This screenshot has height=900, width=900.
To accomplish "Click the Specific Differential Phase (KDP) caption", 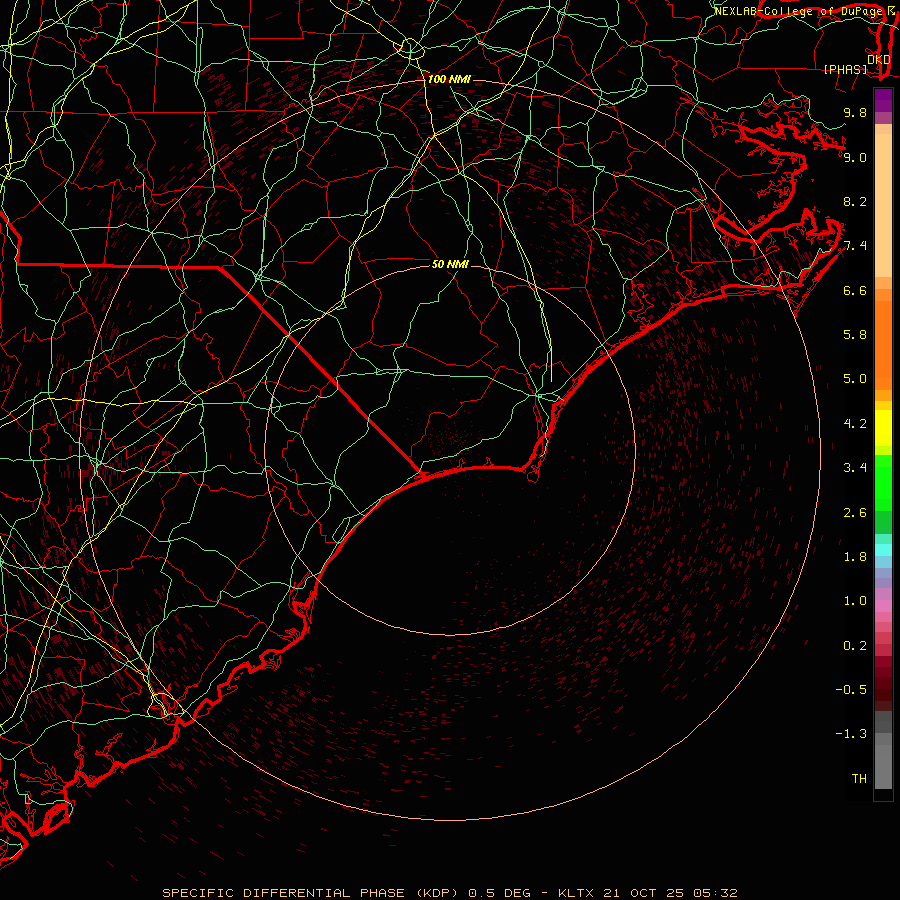I will pyautogui.click(x=310, y=893).
